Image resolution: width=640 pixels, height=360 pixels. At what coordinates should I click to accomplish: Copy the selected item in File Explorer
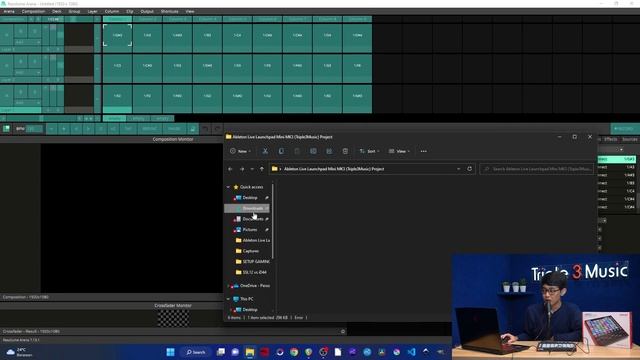pos(281,151)
